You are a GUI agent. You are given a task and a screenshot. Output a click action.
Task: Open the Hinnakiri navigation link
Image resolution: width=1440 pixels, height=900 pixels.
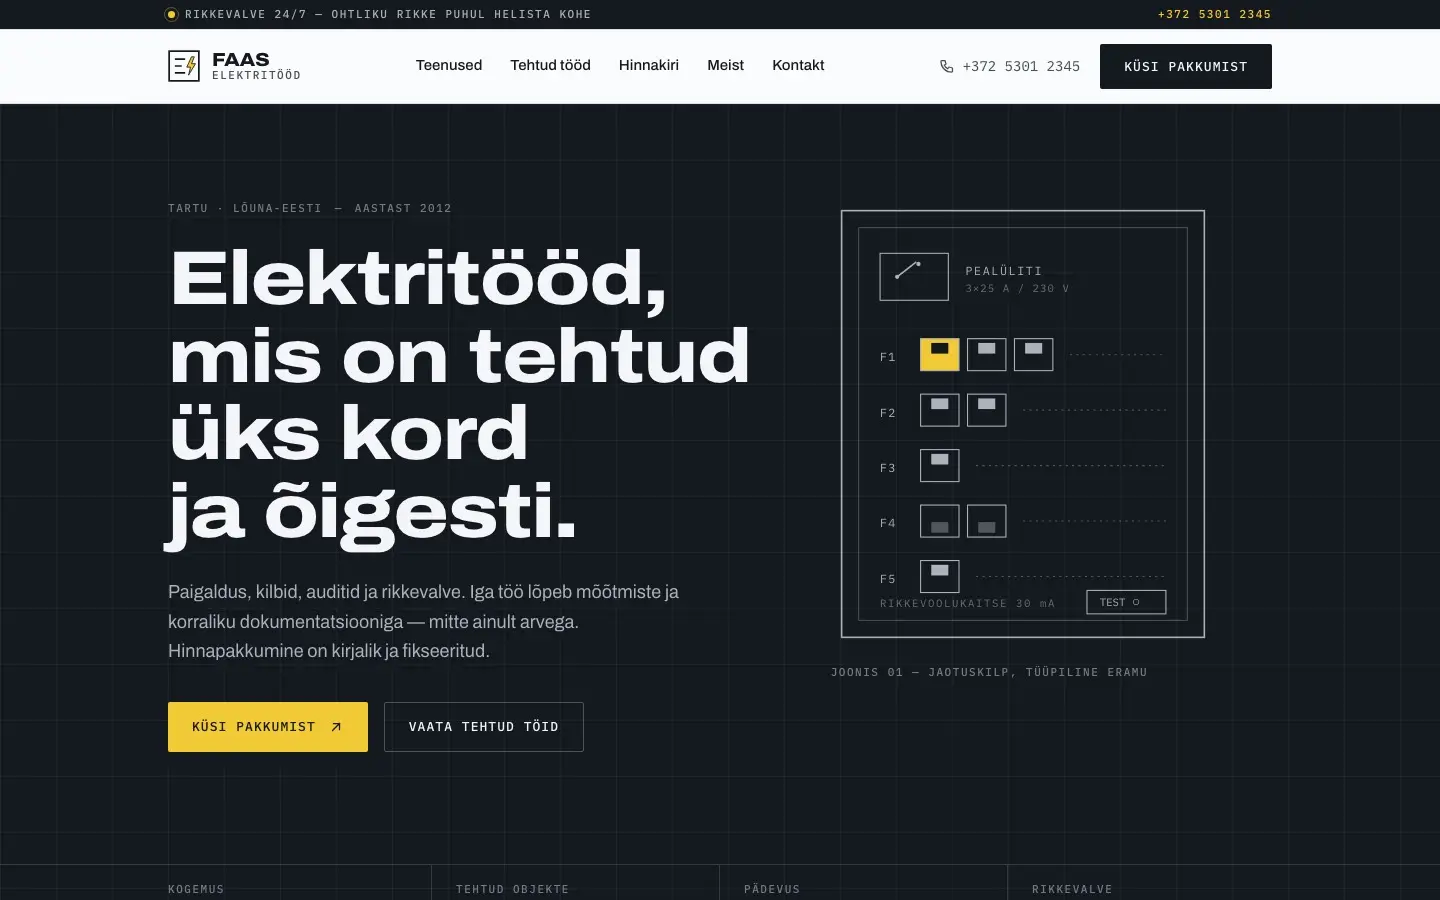coord(649,66)
